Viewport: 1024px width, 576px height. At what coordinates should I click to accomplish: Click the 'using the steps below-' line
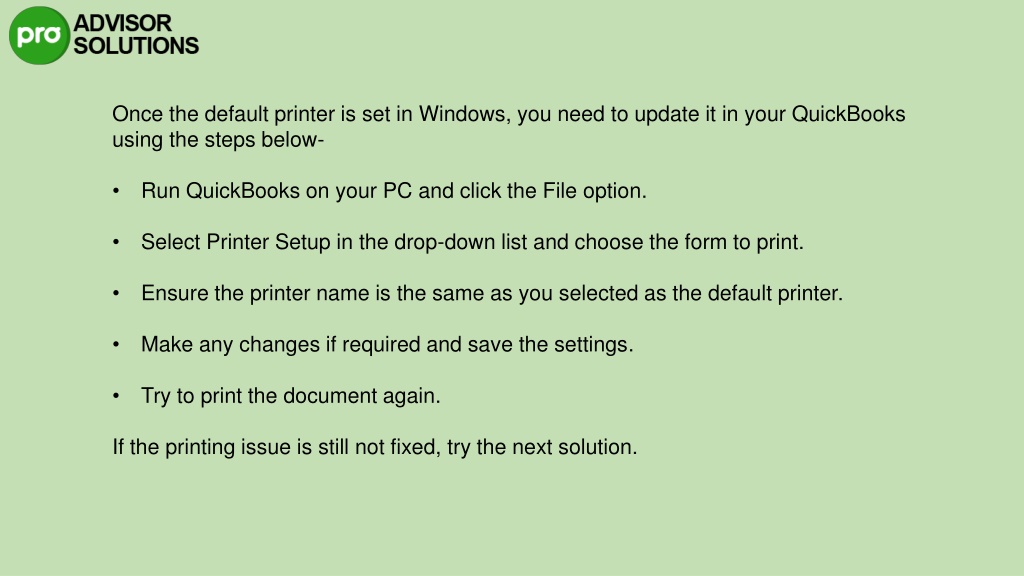(218, 140)
